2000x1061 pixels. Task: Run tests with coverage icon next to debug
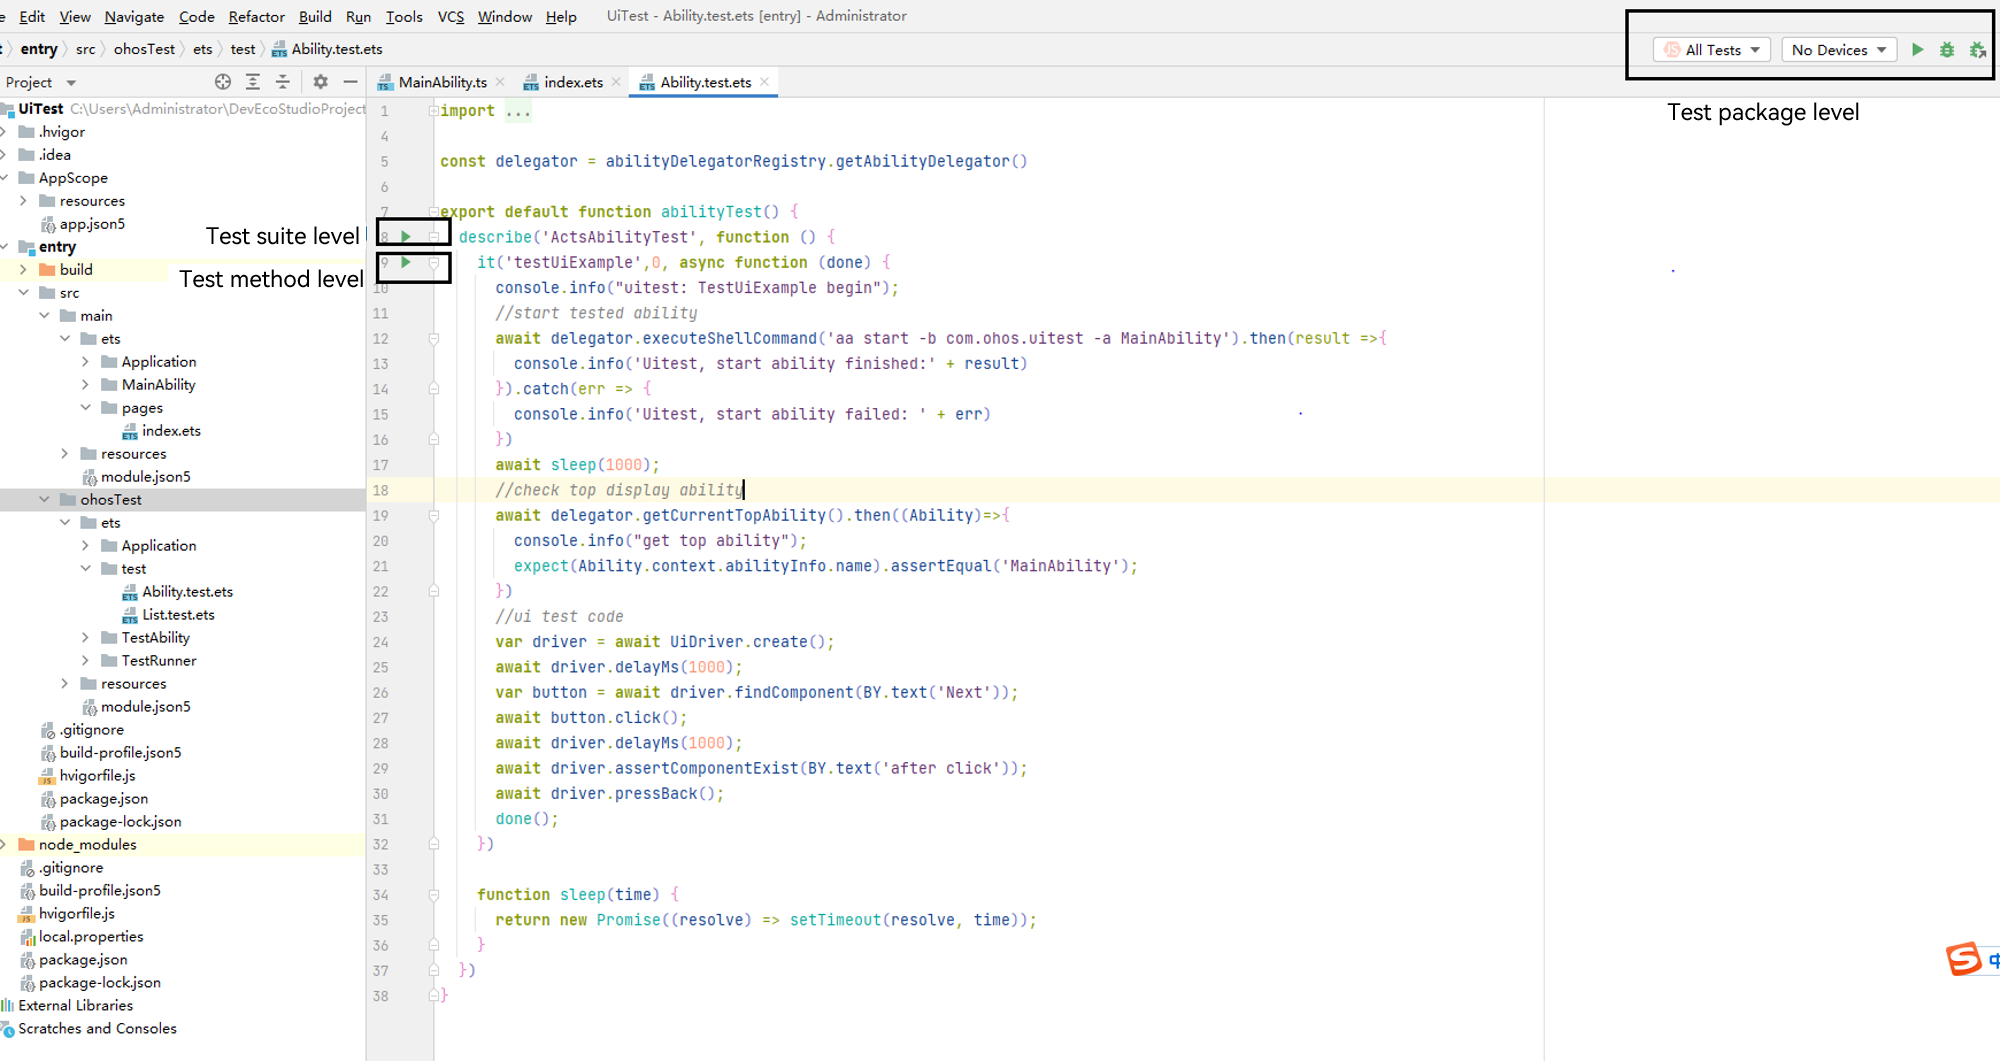coord(1978,49)
